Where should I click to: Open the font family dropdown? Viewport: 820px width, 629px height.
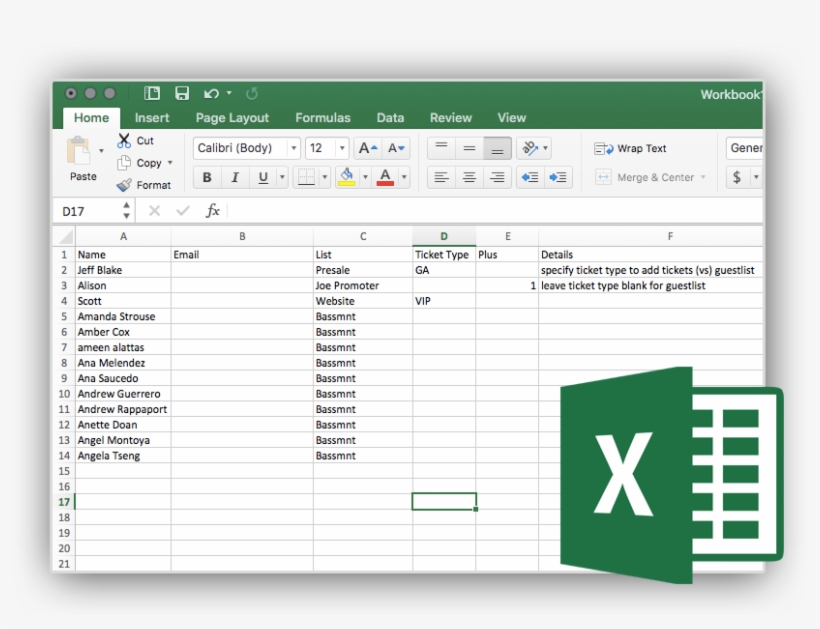pos(293,147)
